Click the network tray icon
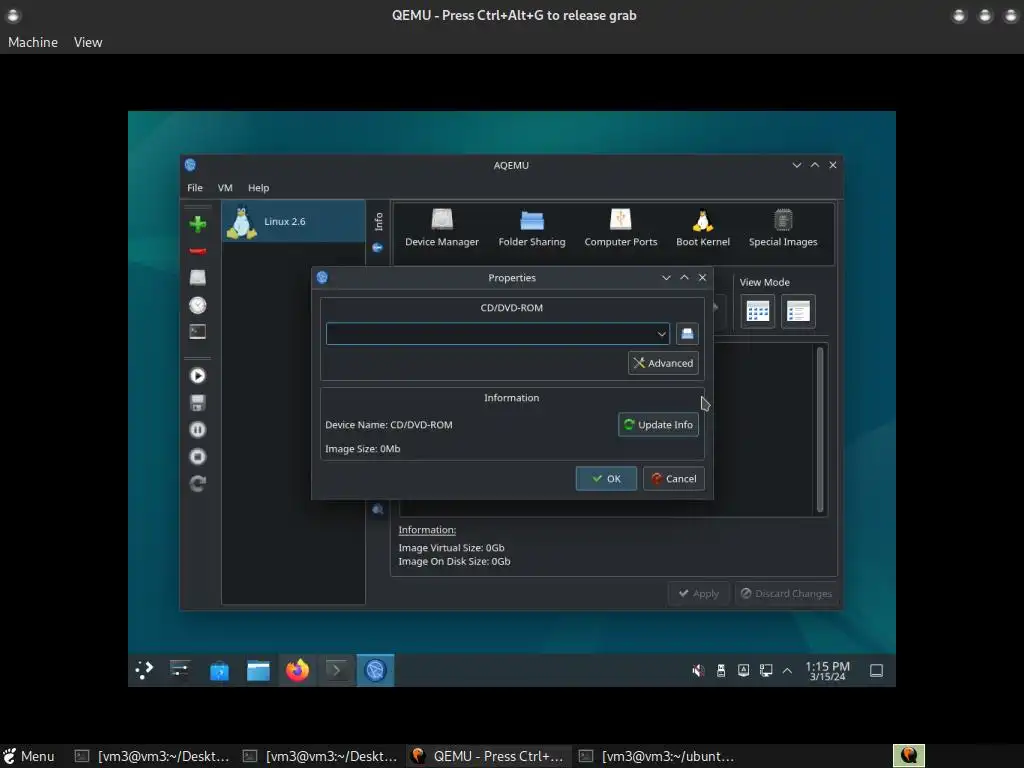1024x768 pixels. [766, 671]
